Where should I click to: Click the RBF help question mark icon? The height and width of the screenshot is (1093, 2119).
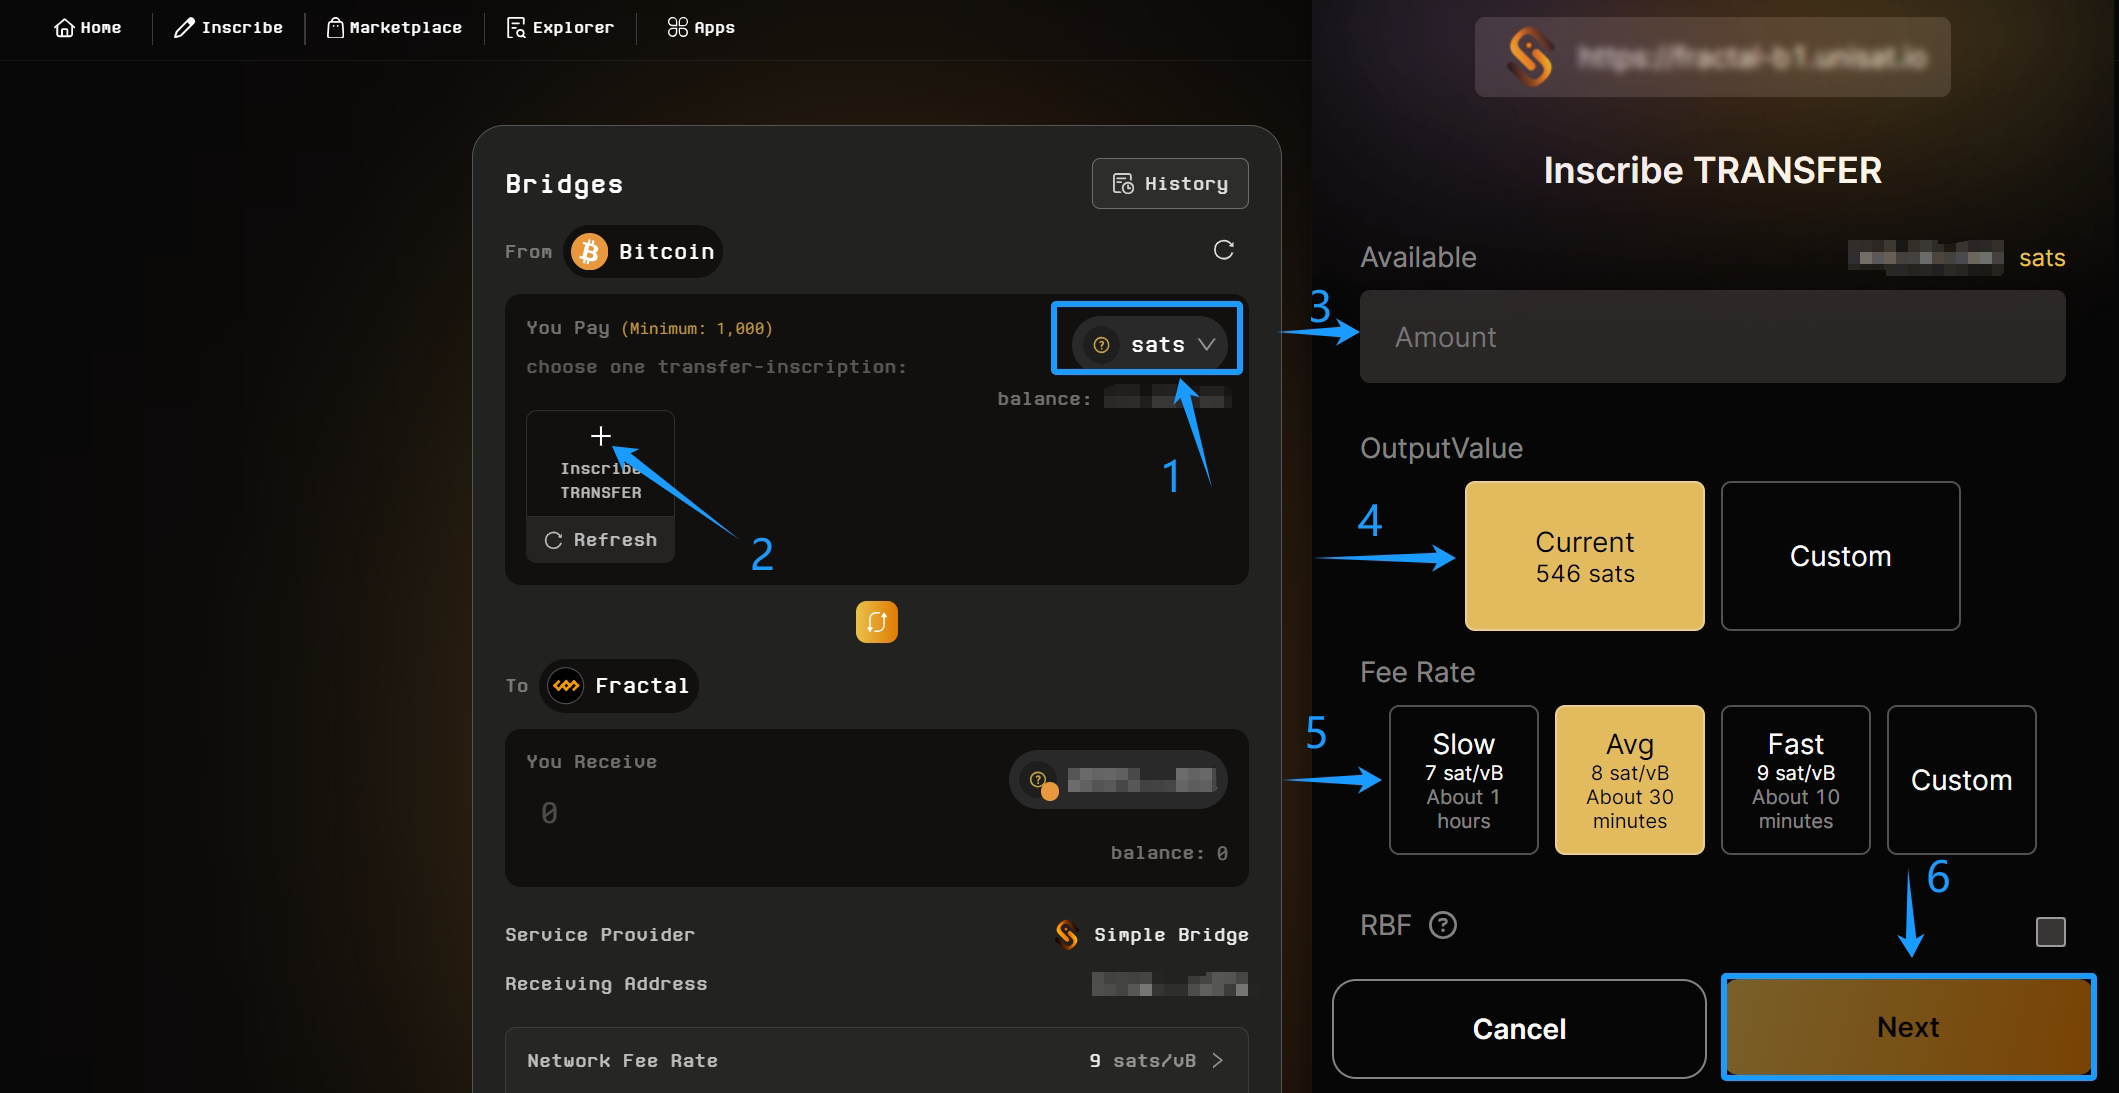(1442, 925)
